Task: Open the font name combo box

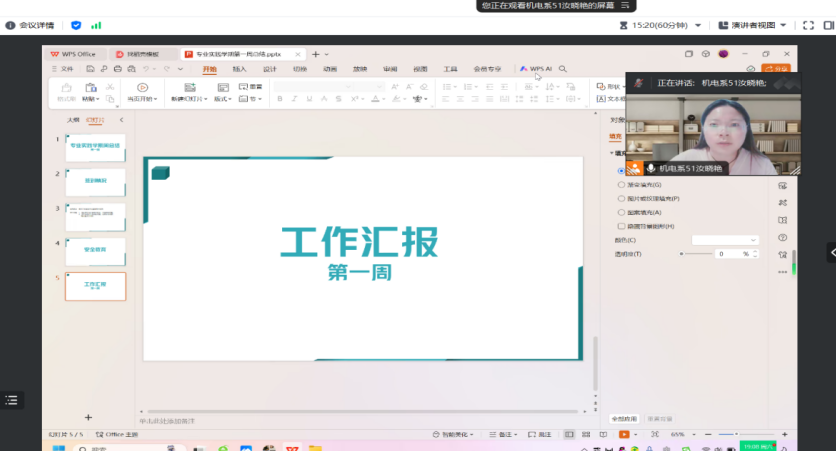Action: [315, 87]
